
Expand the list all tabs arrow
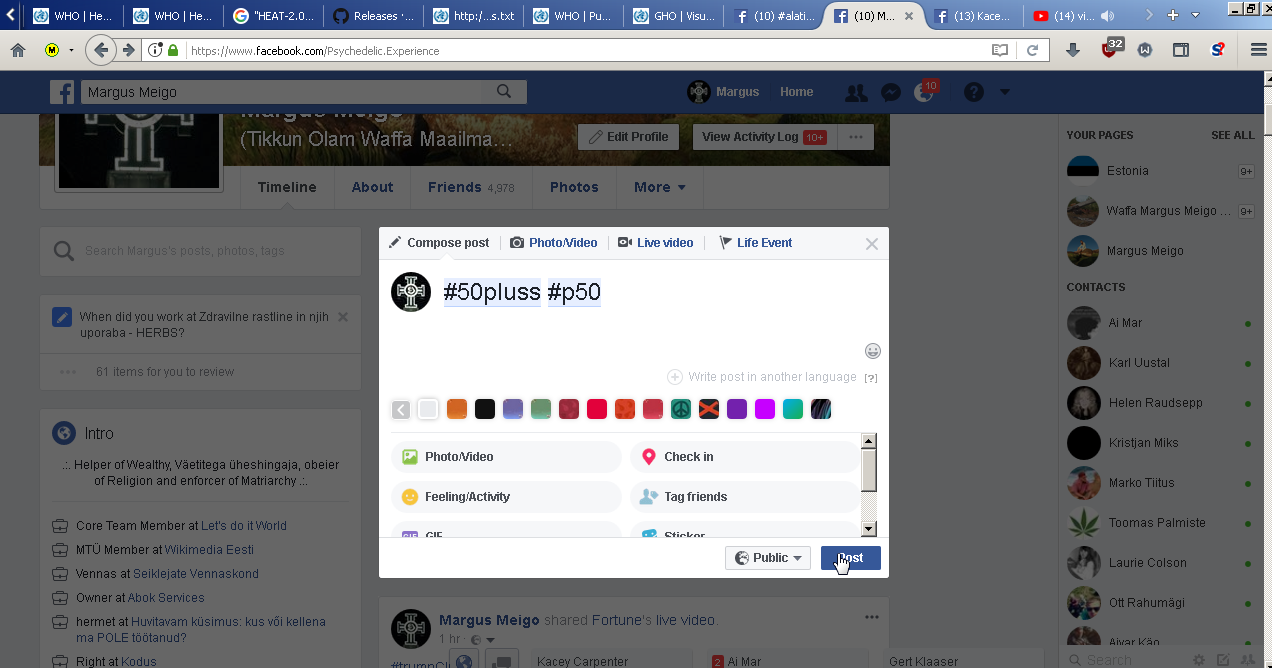point(1196,15)
